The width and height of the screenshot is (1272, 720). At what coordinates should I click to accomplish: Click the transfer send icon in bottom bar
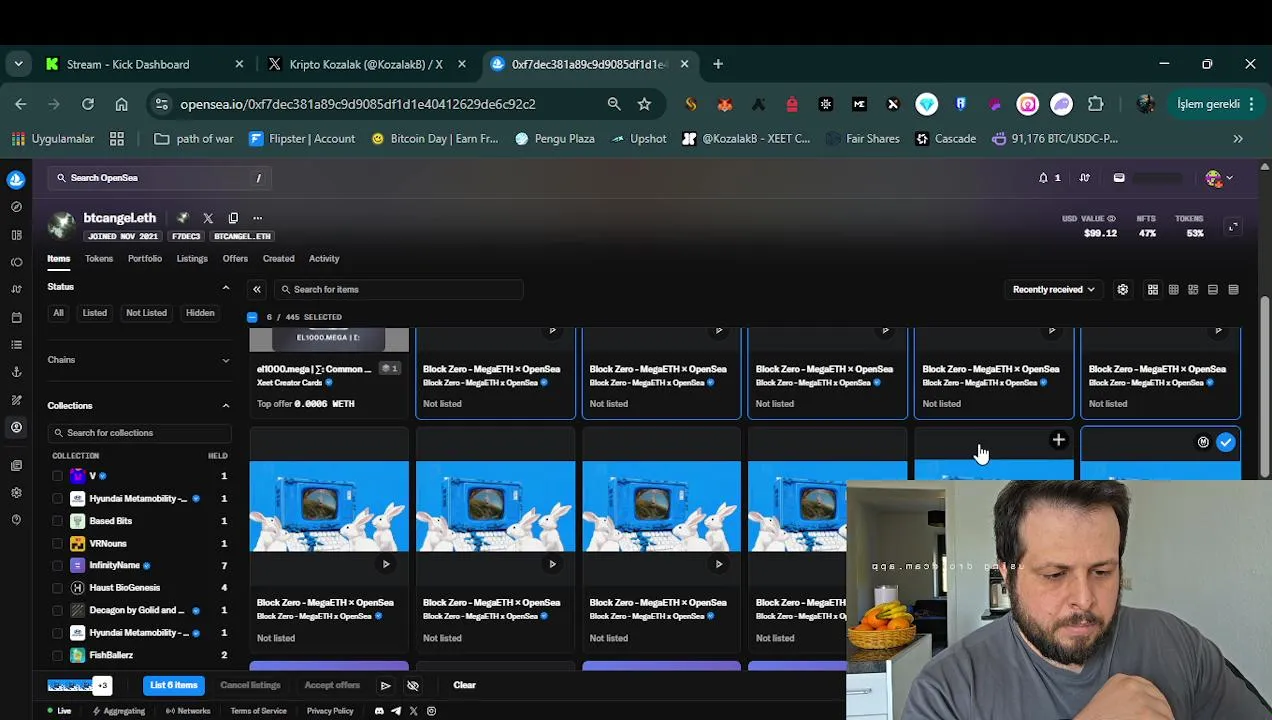[x=385, y=686]
